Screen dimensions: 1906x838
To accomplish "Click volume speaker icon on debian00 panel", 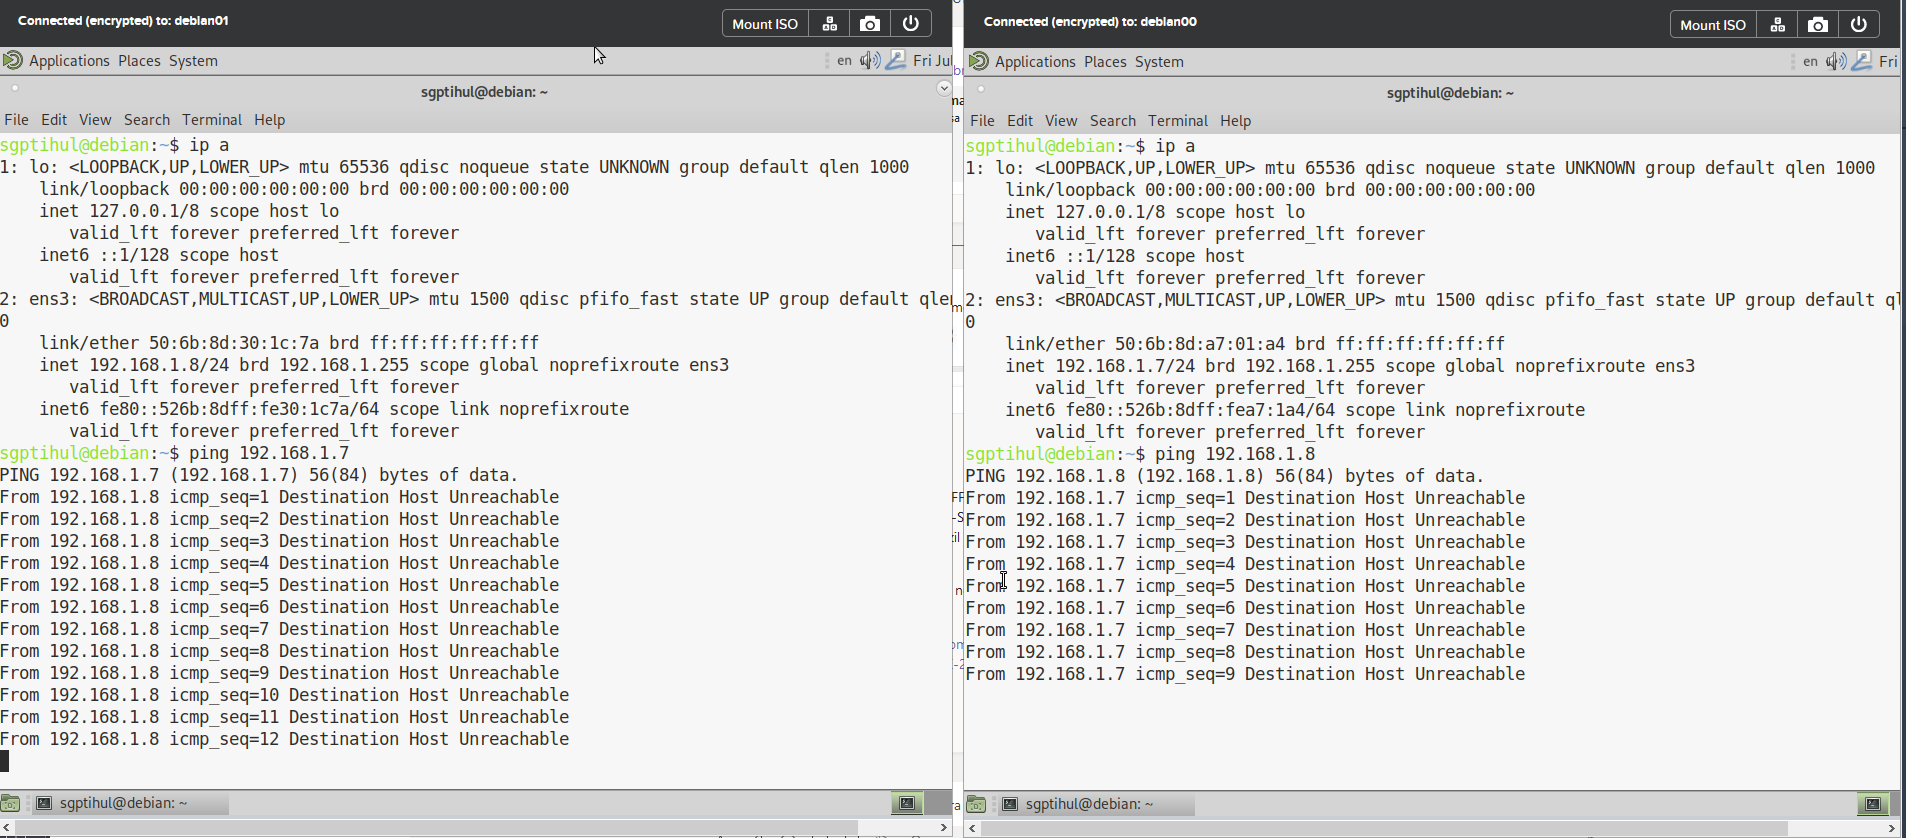I will (1836, 62).
